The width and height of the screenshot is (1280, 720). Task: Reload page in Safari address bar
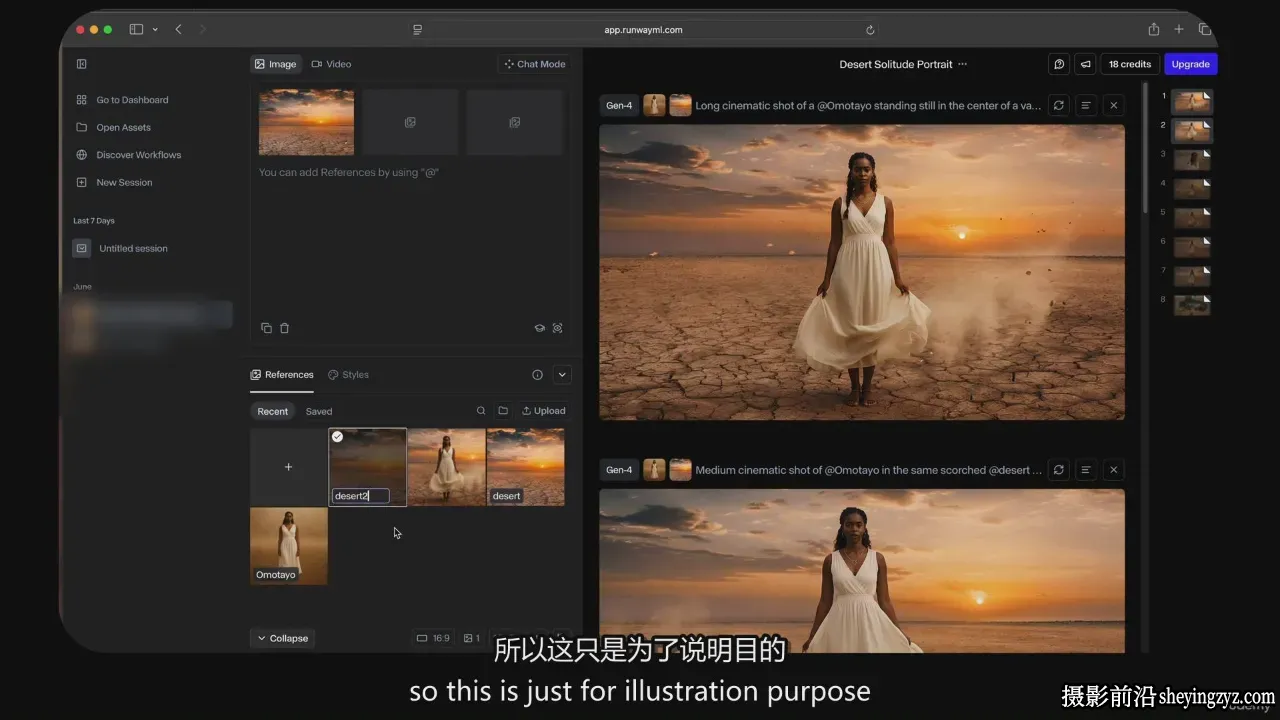870,30
